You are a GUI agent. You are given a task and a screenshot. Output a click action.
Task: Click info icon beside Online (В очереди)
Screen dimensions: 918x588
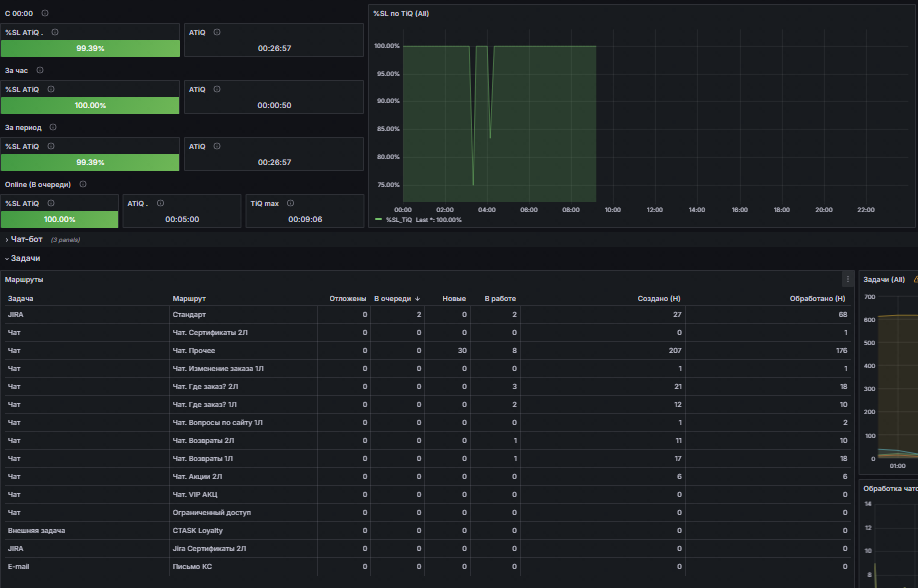coord(83,184)
